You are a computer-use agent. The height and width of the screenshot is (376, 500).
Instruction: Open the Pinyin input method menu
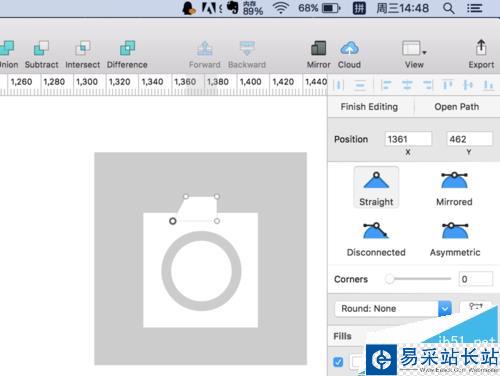(359, 8)
